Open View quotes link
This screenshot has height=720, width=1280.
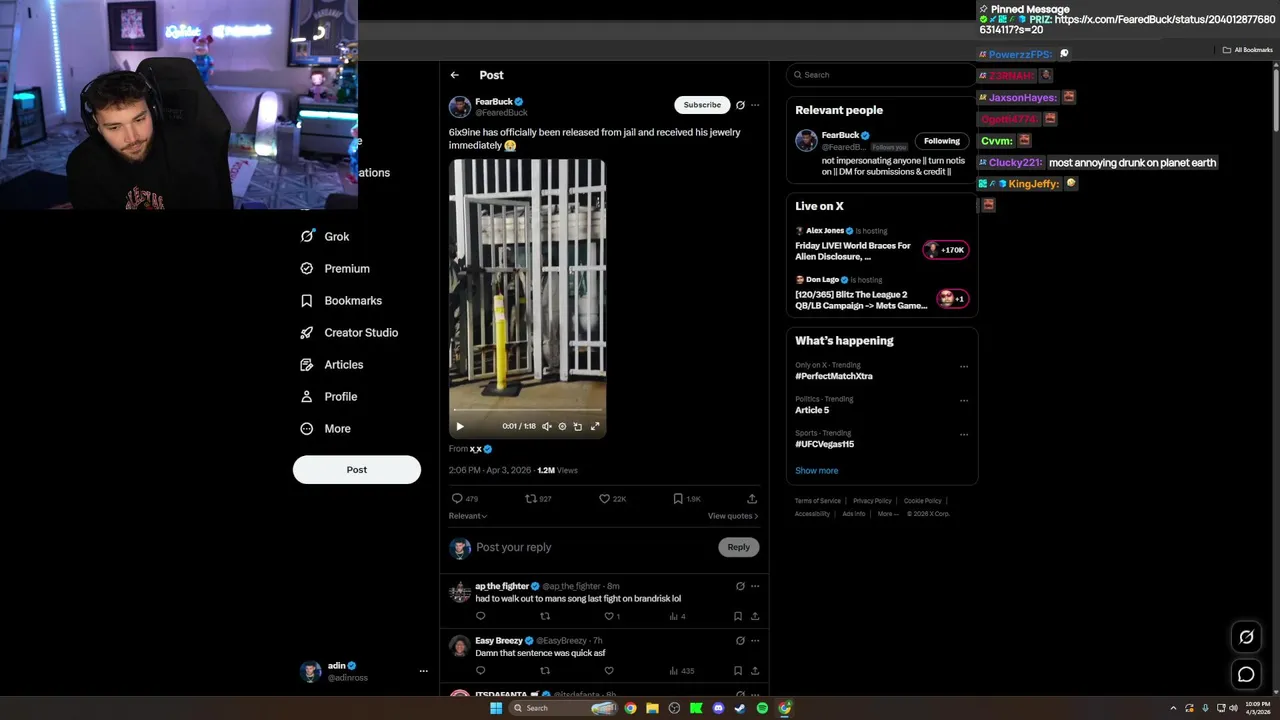(x=733, y=516)
